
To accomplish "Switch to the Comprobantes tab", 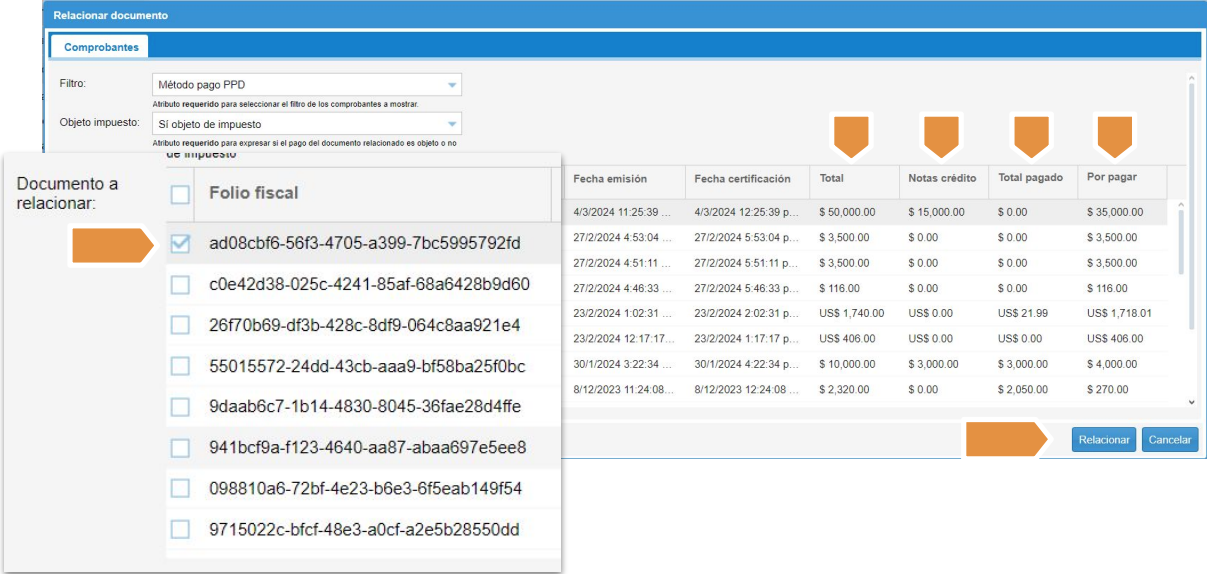I will [x=101, y=47].
